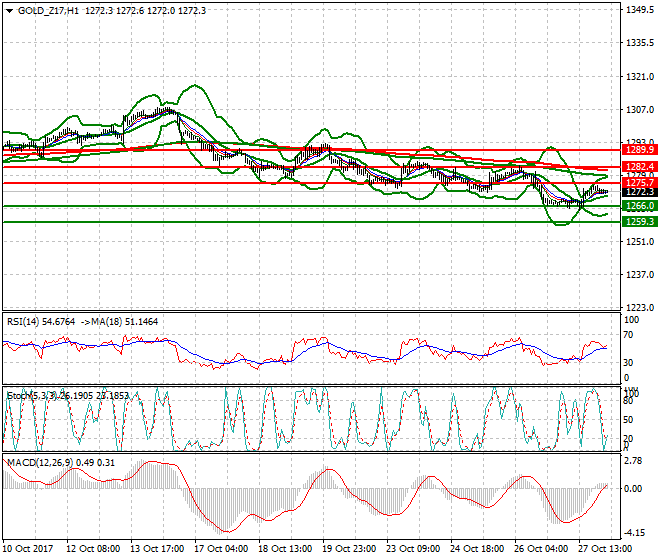Select the MACD(12,26,9) 0.49 0.31 label
This screenshot has height=560, width=660.
click(61, 463)
